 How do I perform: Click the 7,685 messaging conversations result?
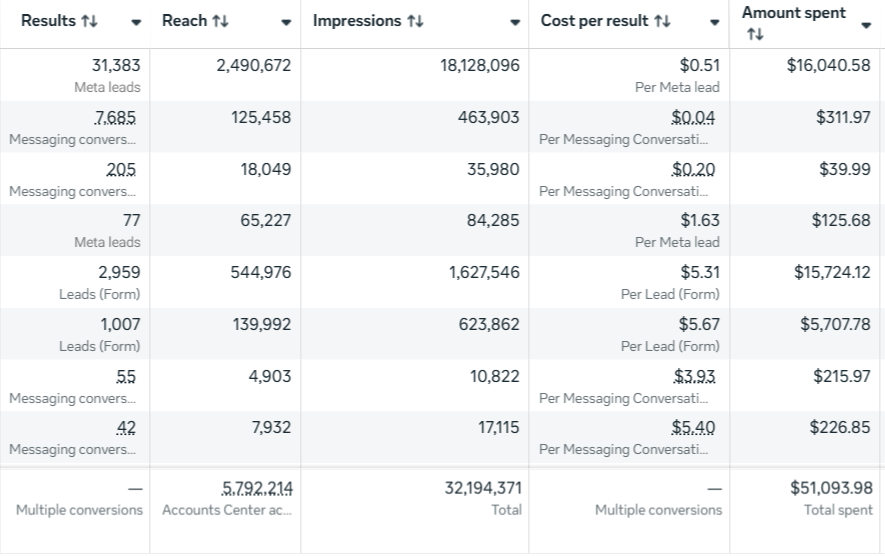(x=121, y=118)
